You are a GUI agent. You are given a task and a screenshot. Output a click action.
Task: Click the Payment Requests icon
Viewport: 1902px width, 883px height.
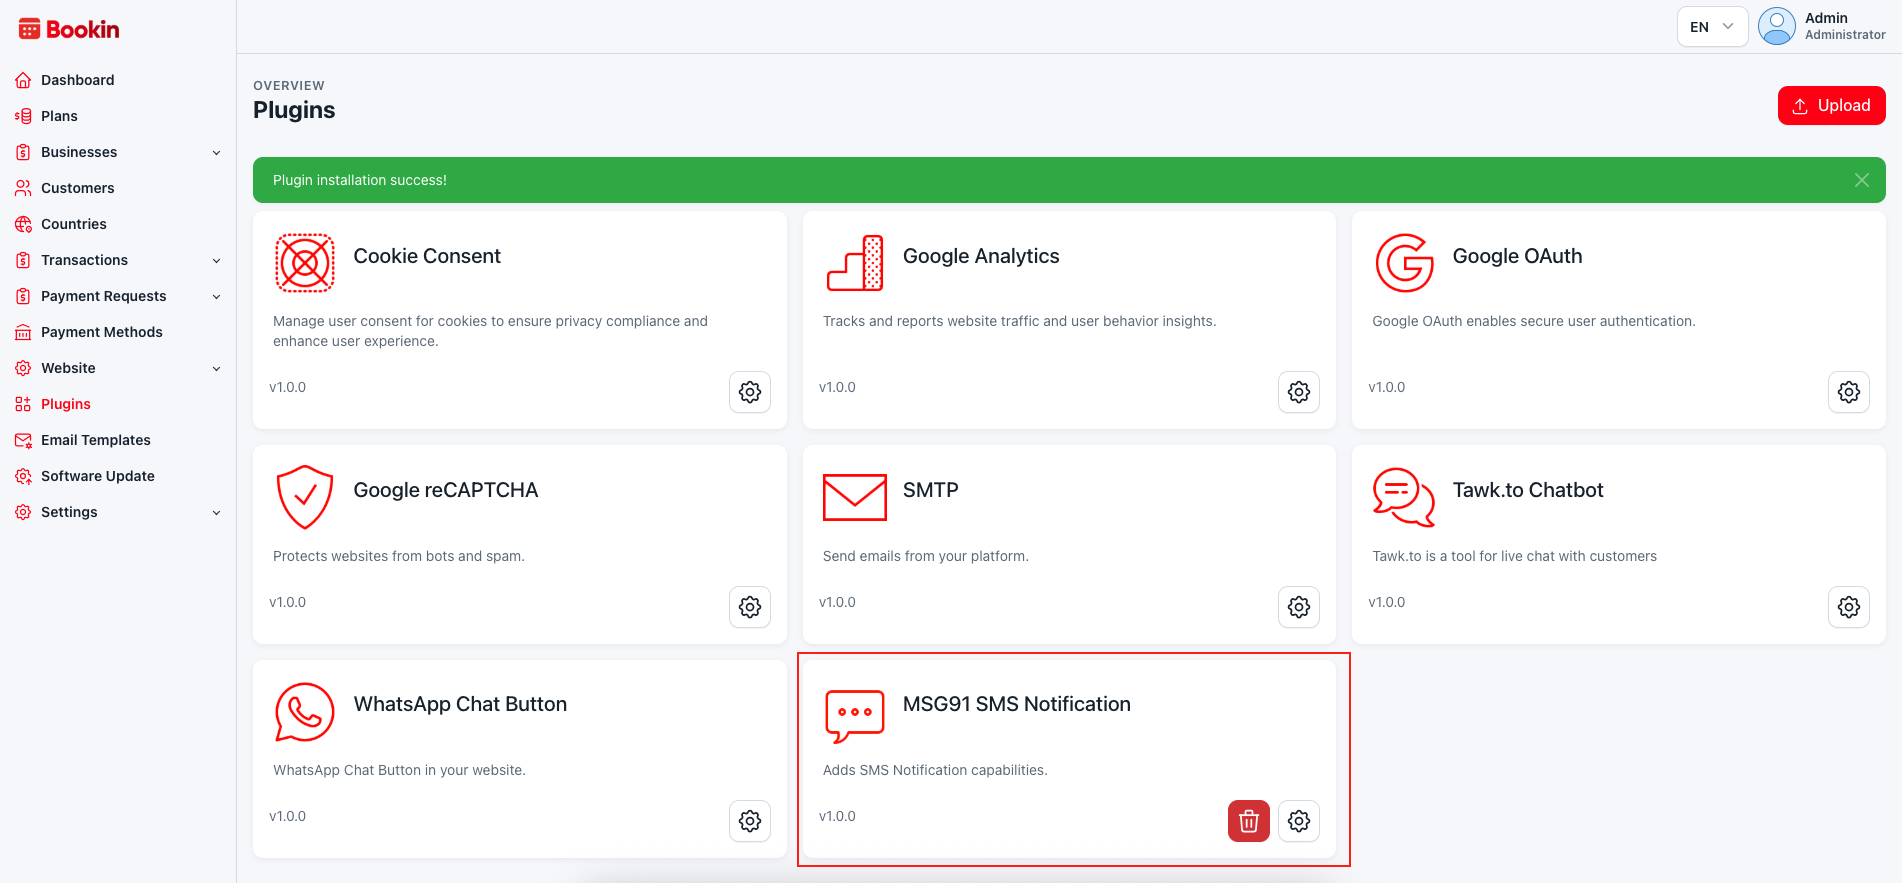click(x=23, y=296)
